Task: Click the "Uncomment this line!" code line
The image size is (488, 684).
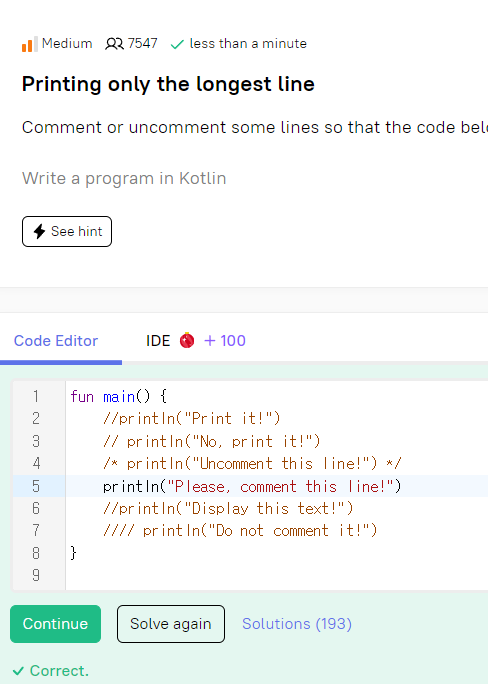Action: tap(252, 463)
